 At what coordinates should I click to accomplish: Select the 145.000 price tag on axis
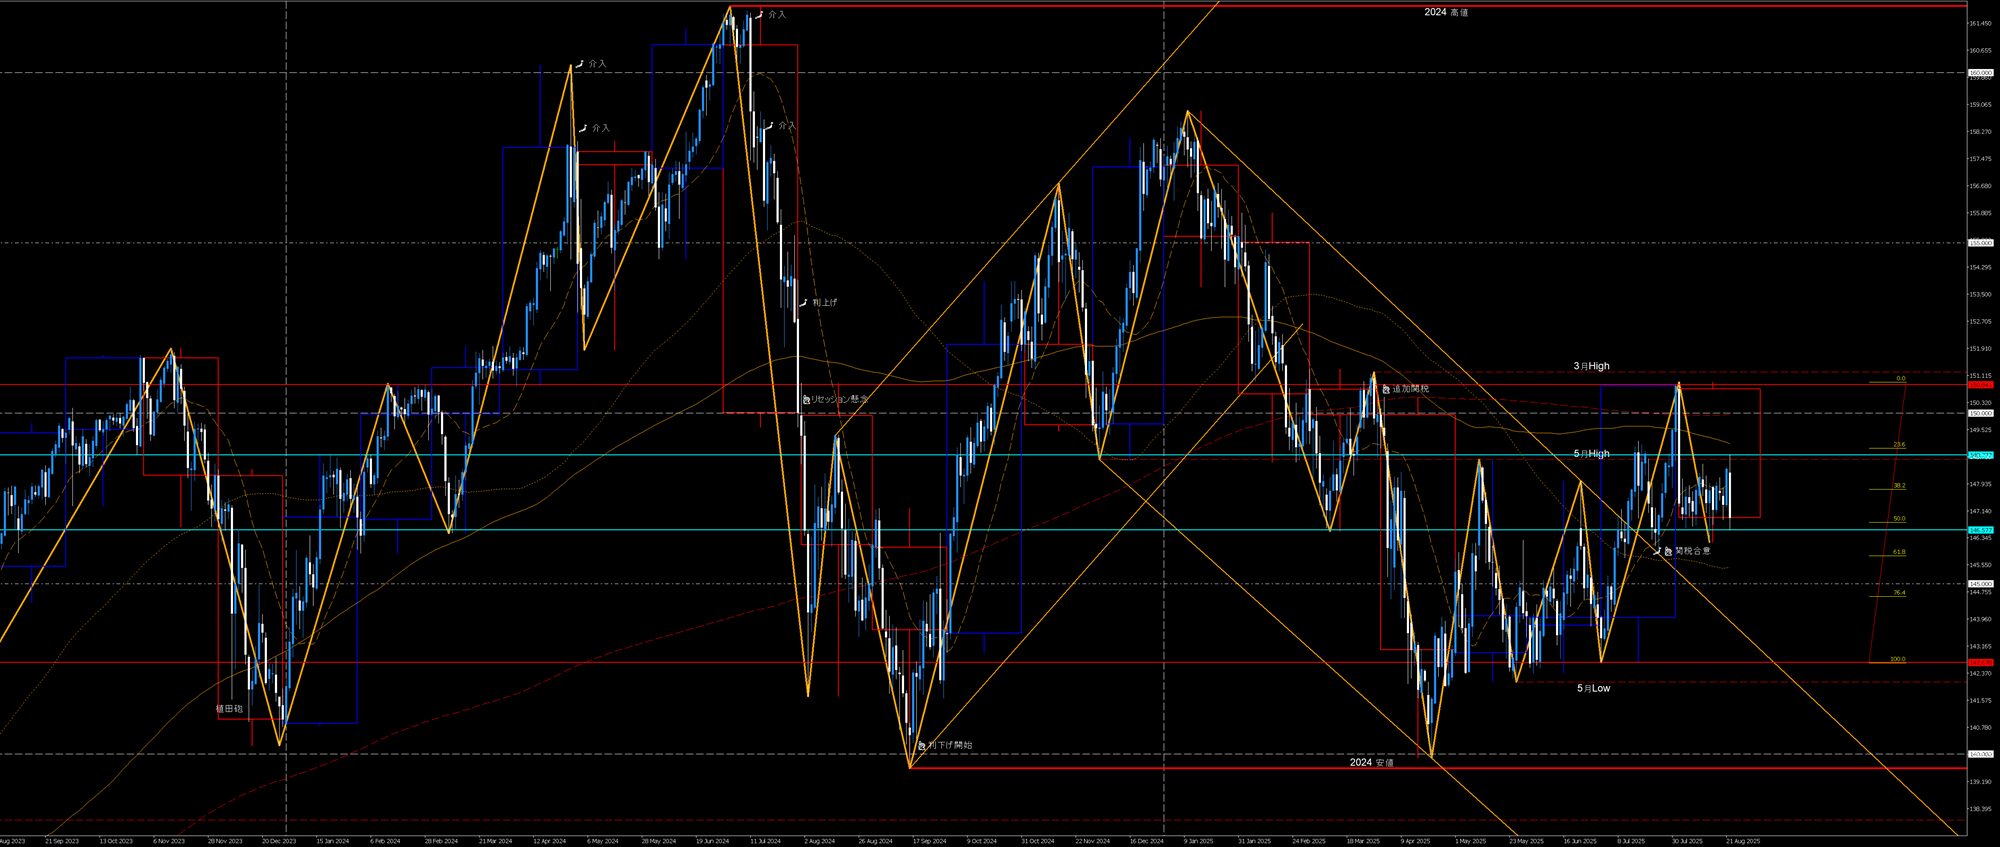pyautogui.click(x=1980, y=584)
